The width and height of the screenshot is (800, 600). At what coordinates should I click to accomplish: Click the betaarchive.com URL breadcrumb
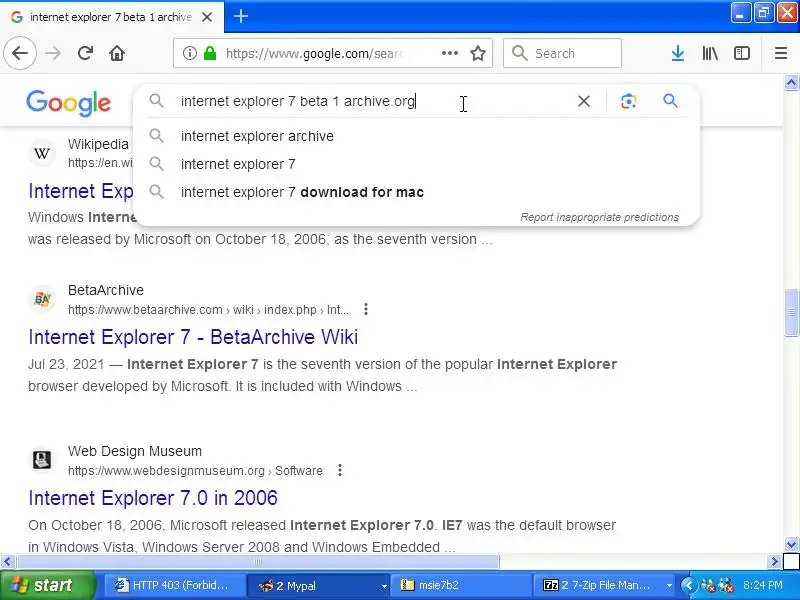208,310
